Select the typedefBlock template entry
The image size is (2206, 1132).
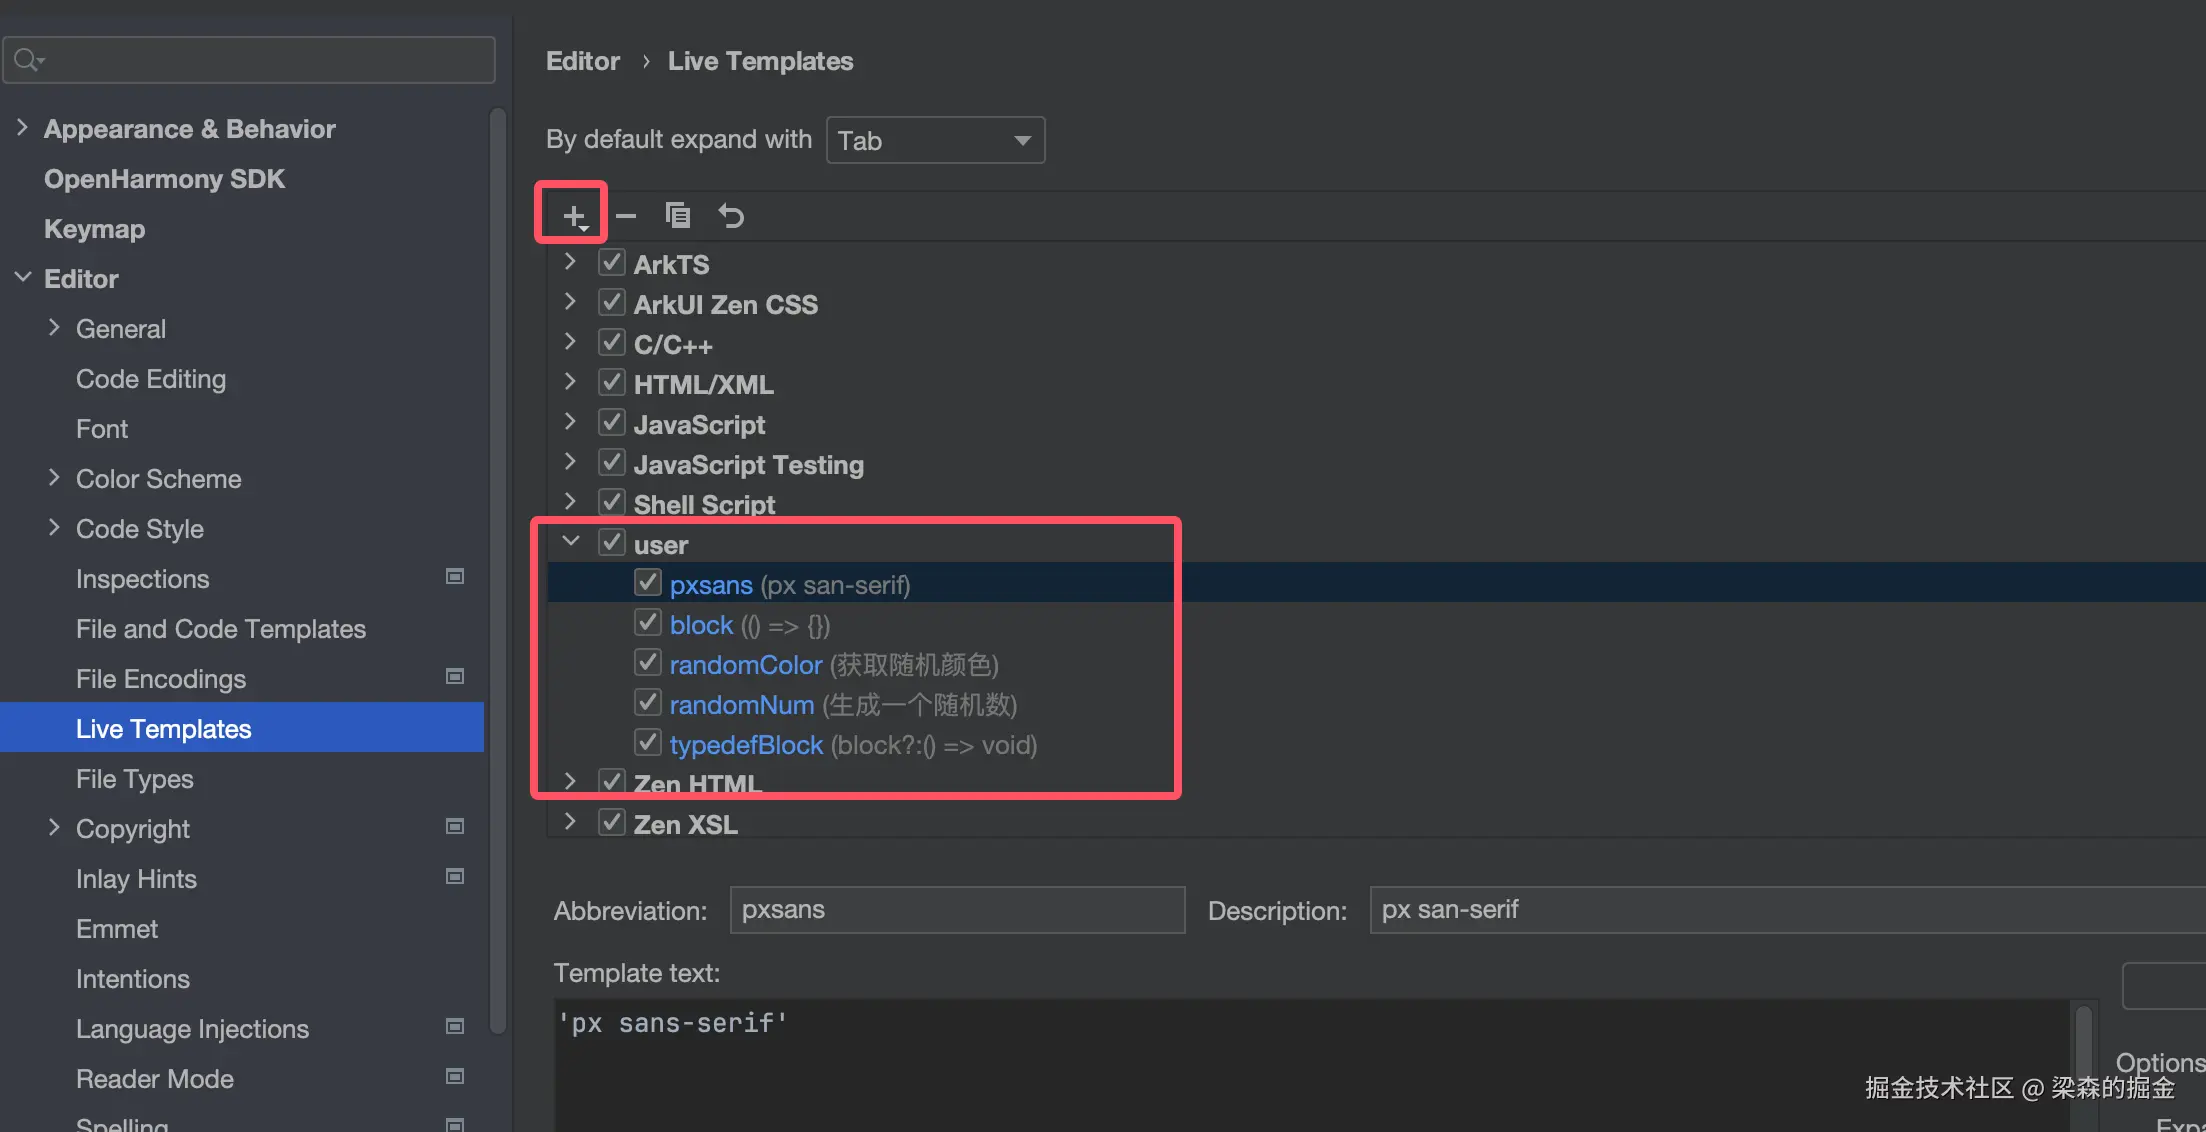(746, 745)
